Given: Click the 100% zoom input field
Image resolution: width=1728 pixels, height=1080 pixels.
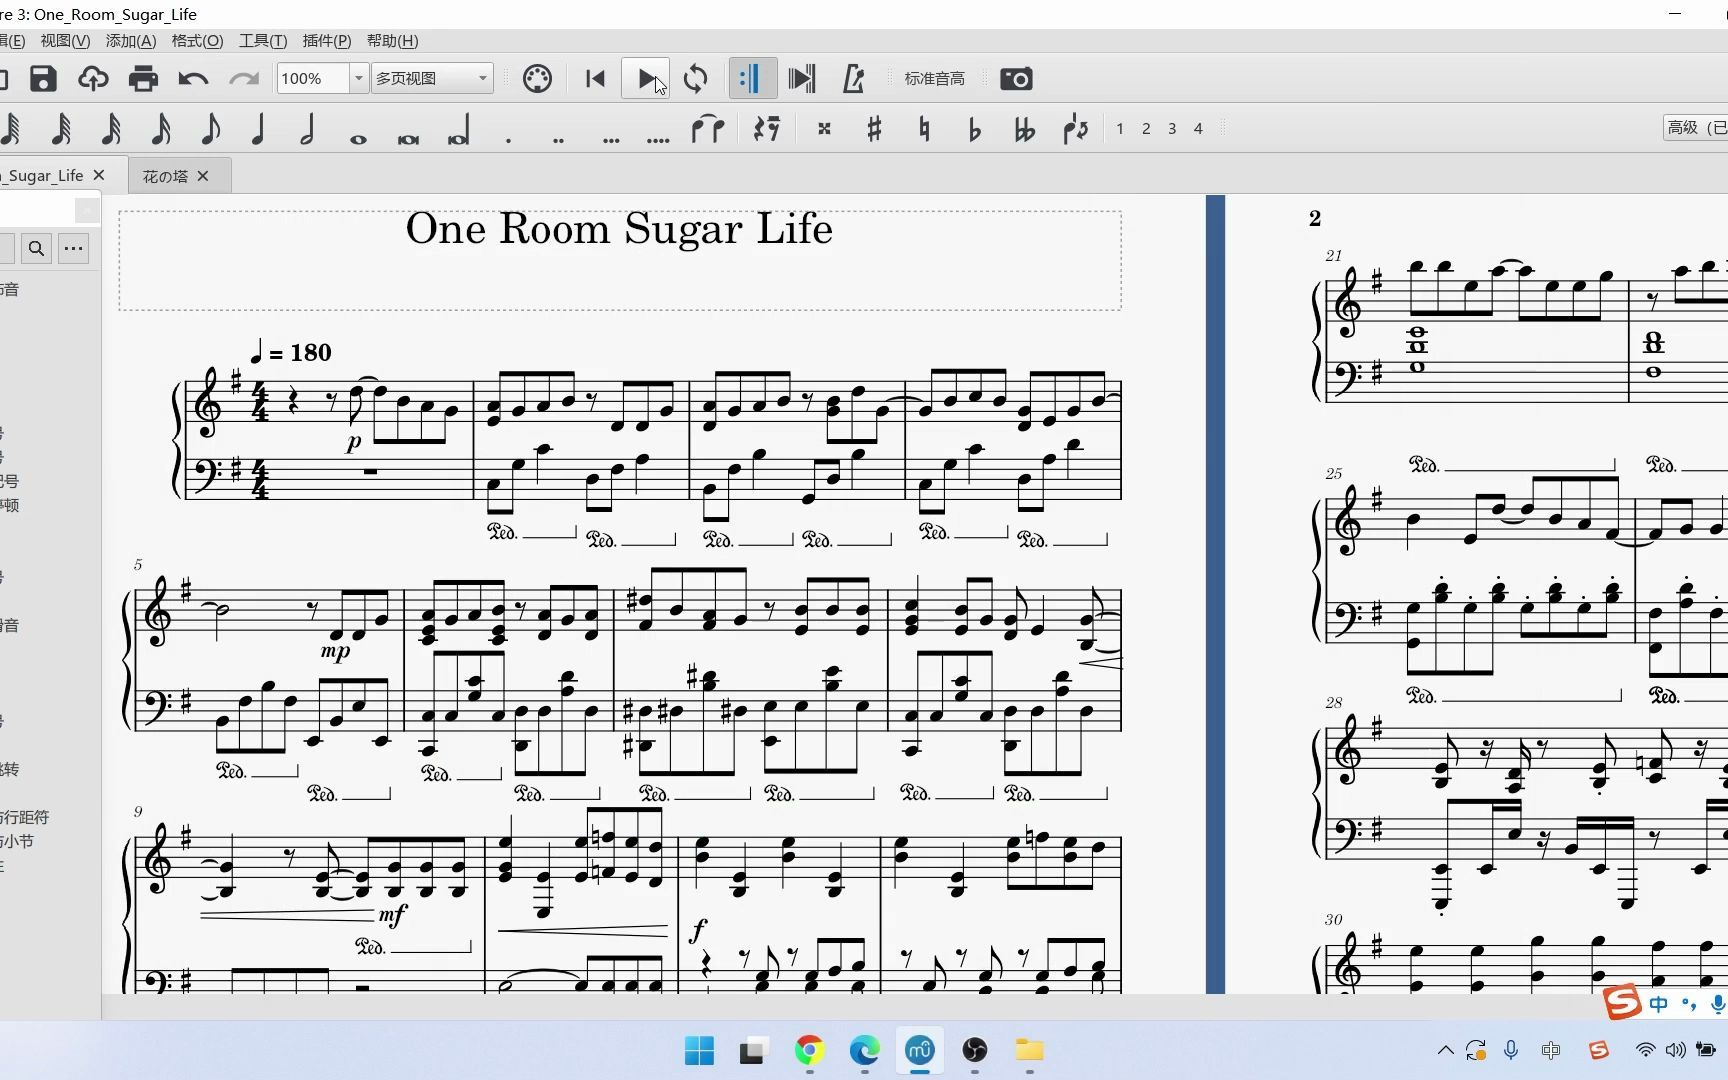Looking at the screenshot, I should click(313, 78).
